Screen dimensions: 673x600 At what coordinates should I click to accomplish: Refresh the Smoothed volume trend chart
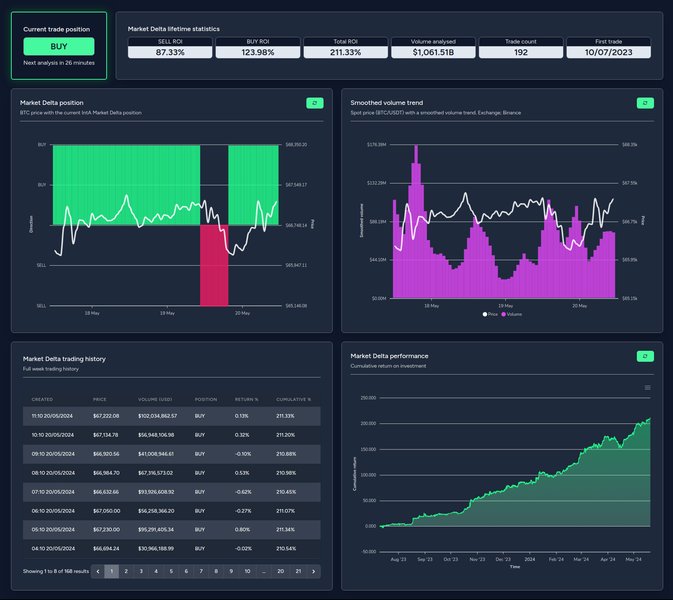pos(645,103)
